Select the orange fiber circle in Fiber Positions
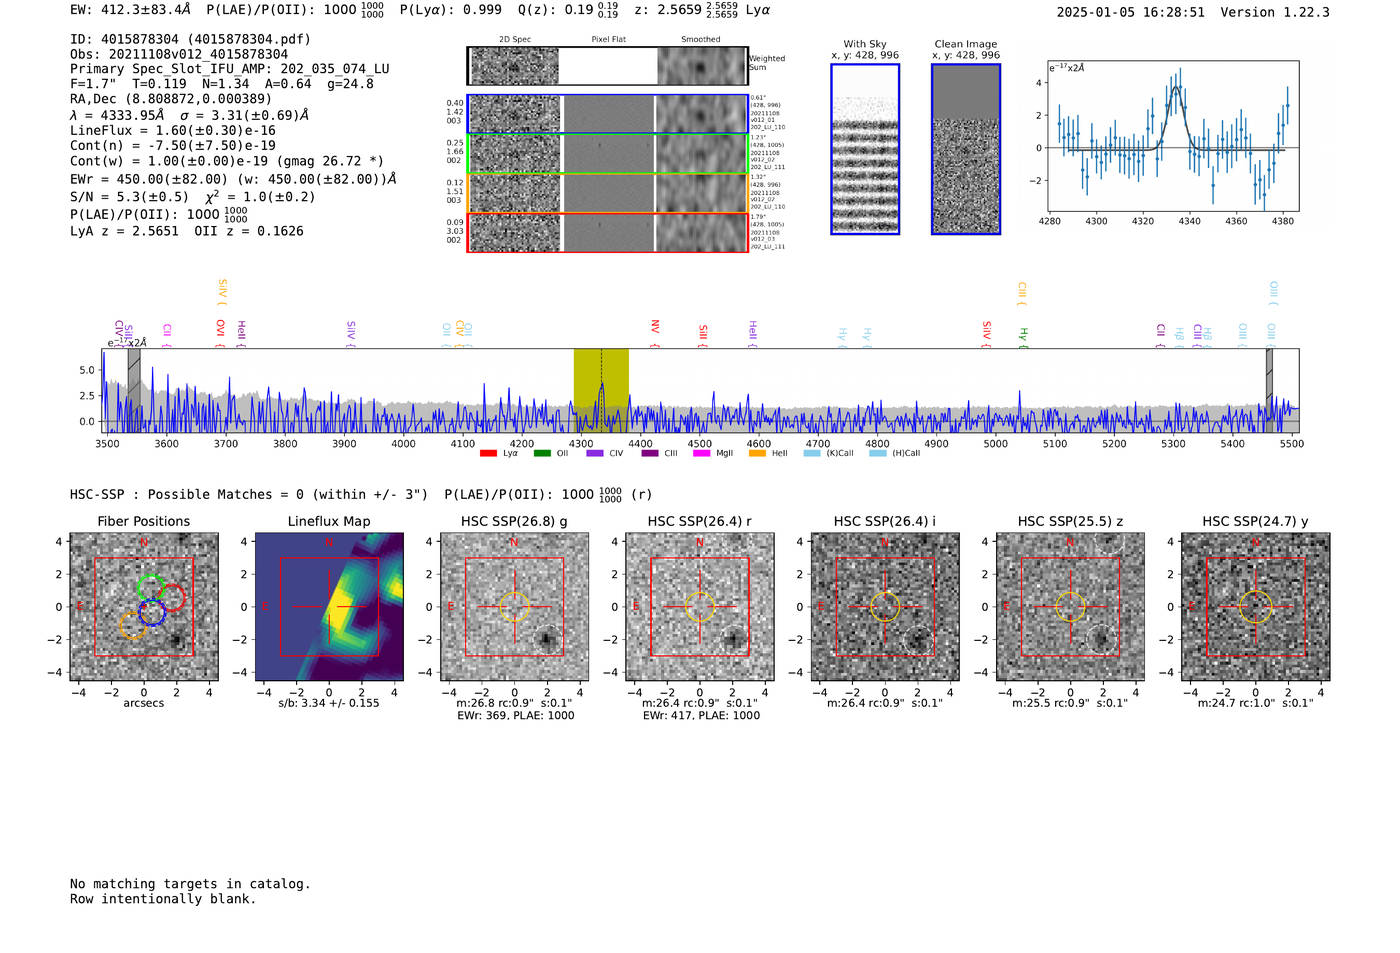This screenshot has height=953, width=1400. click(132, 625)
